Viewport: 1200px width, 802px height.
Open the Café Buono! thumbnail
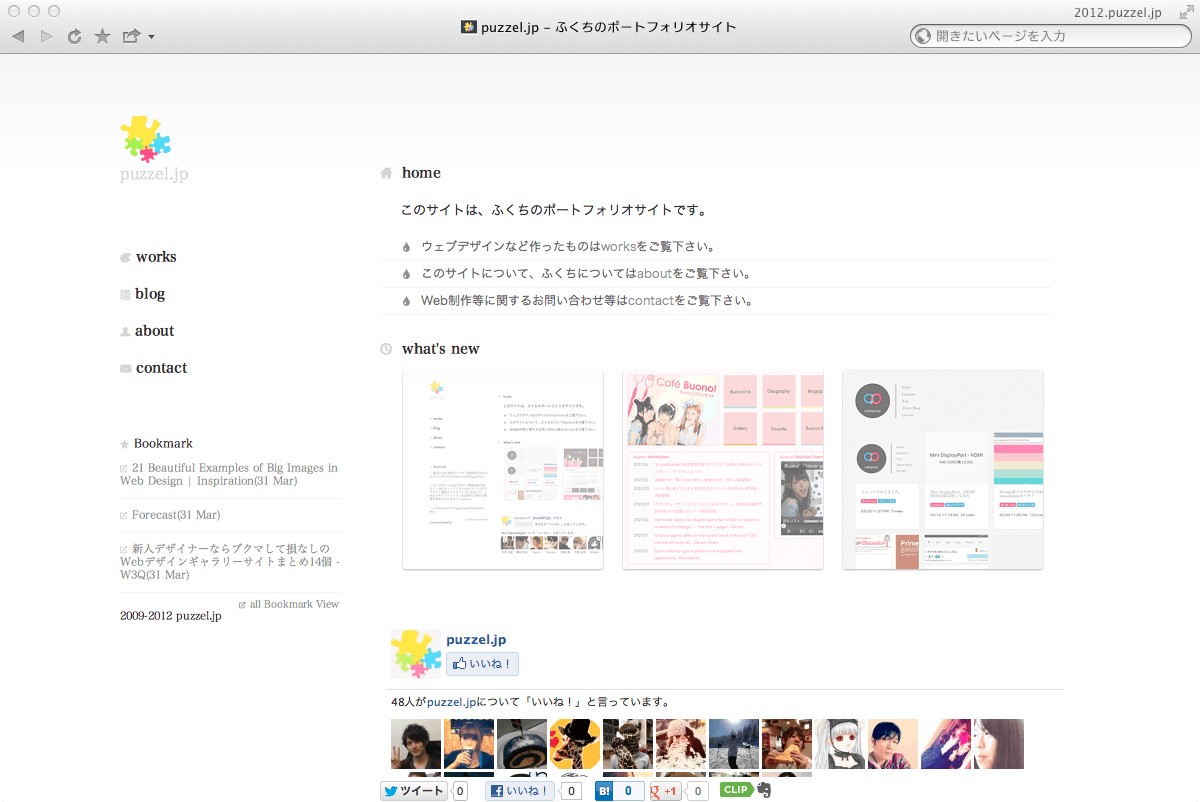point(723,470)
